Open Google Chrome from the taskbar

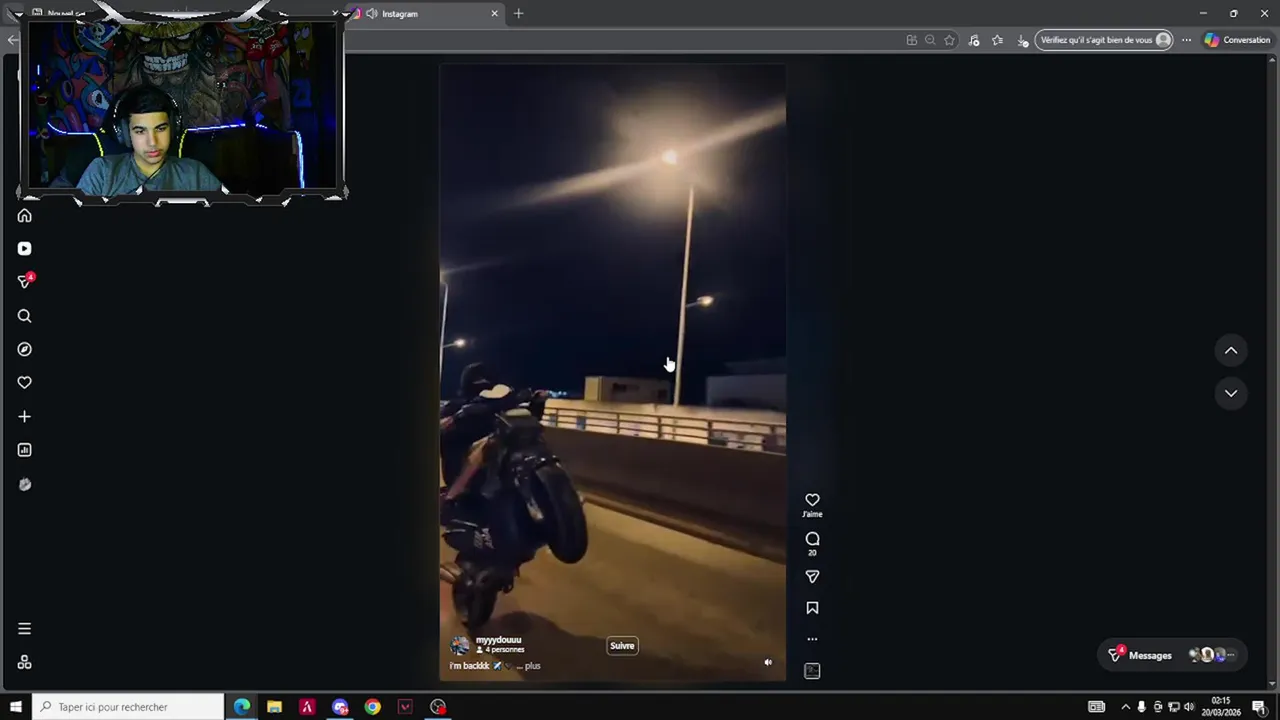click(372, 707)
